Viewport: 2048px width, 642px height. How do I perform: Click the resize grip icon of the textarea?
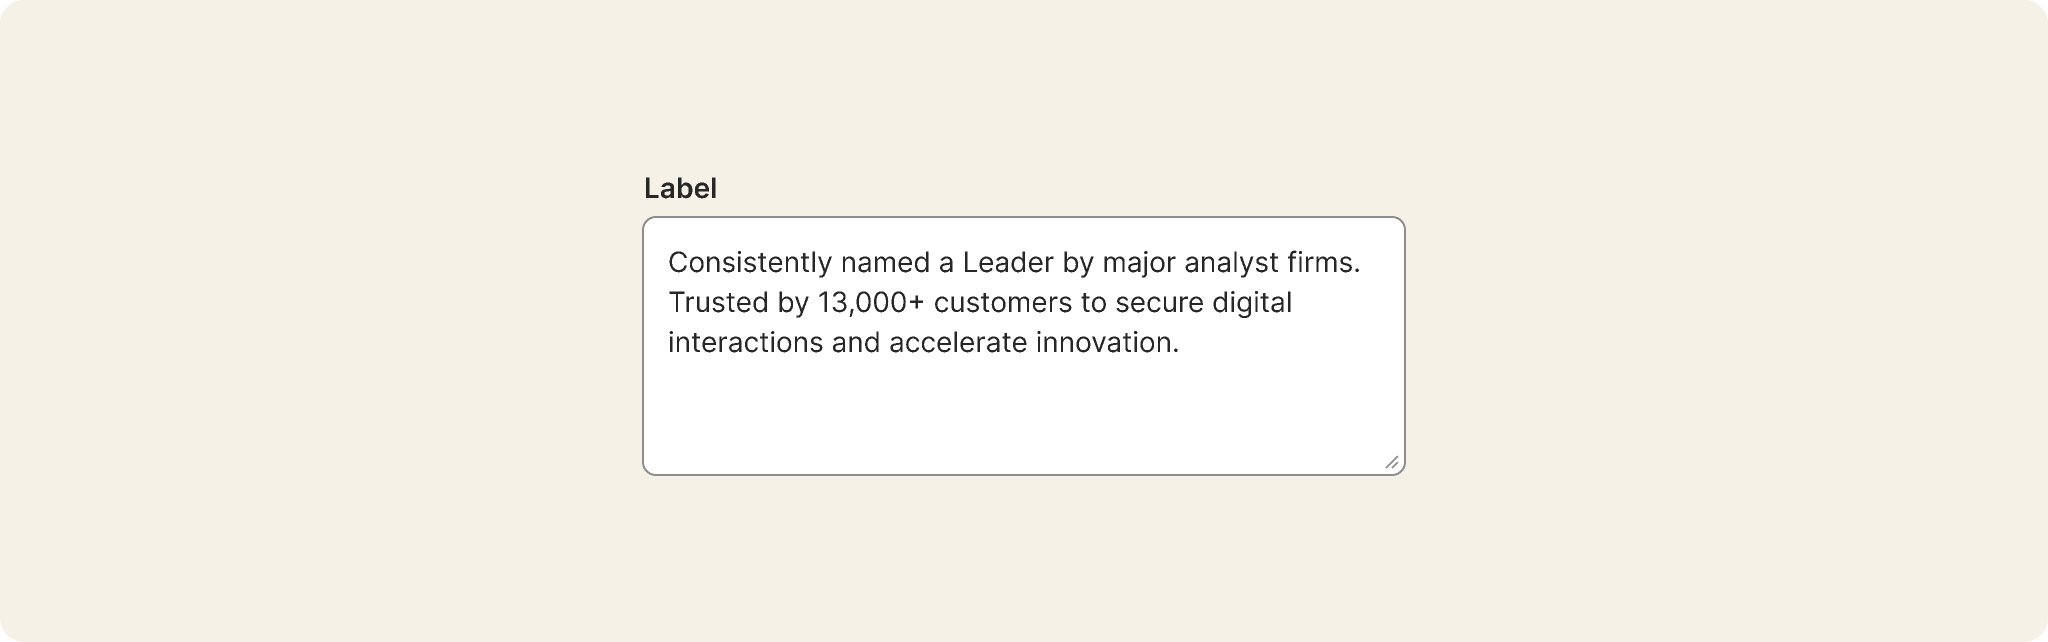[1391, 462]
